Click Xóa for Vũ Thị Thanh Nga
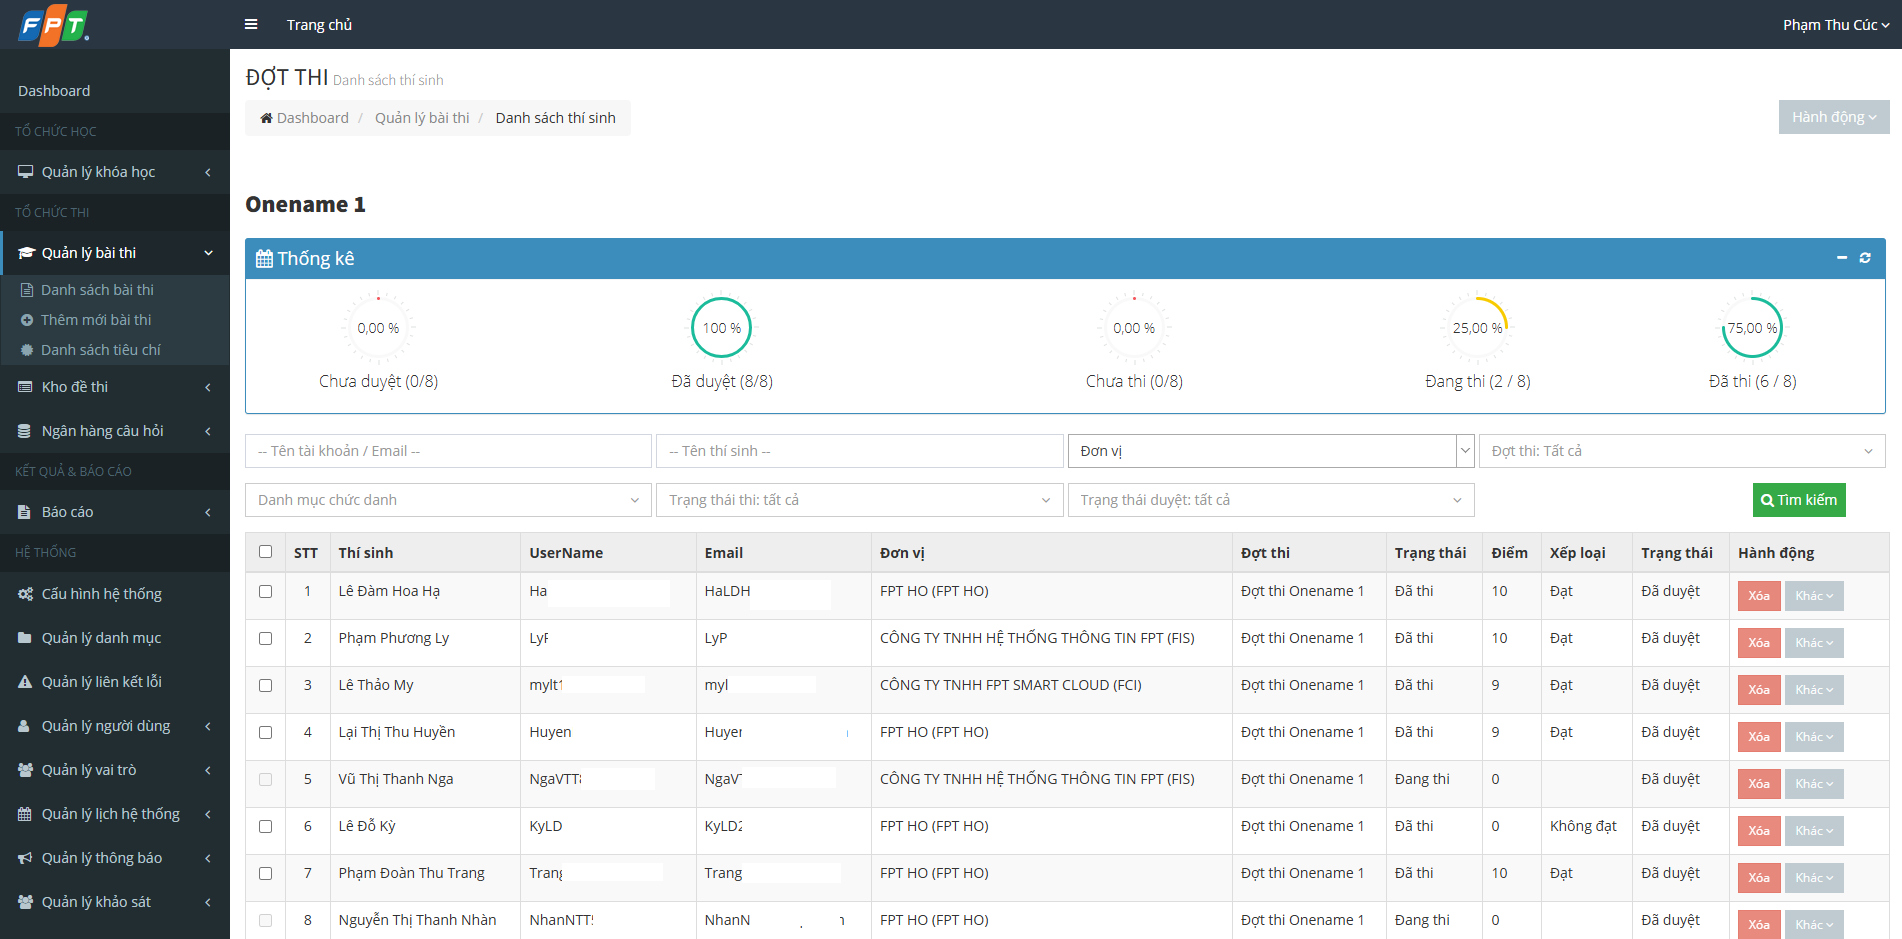This screenshot has width=1902, height=939. pyautogui.click(x=1759, y=784)
